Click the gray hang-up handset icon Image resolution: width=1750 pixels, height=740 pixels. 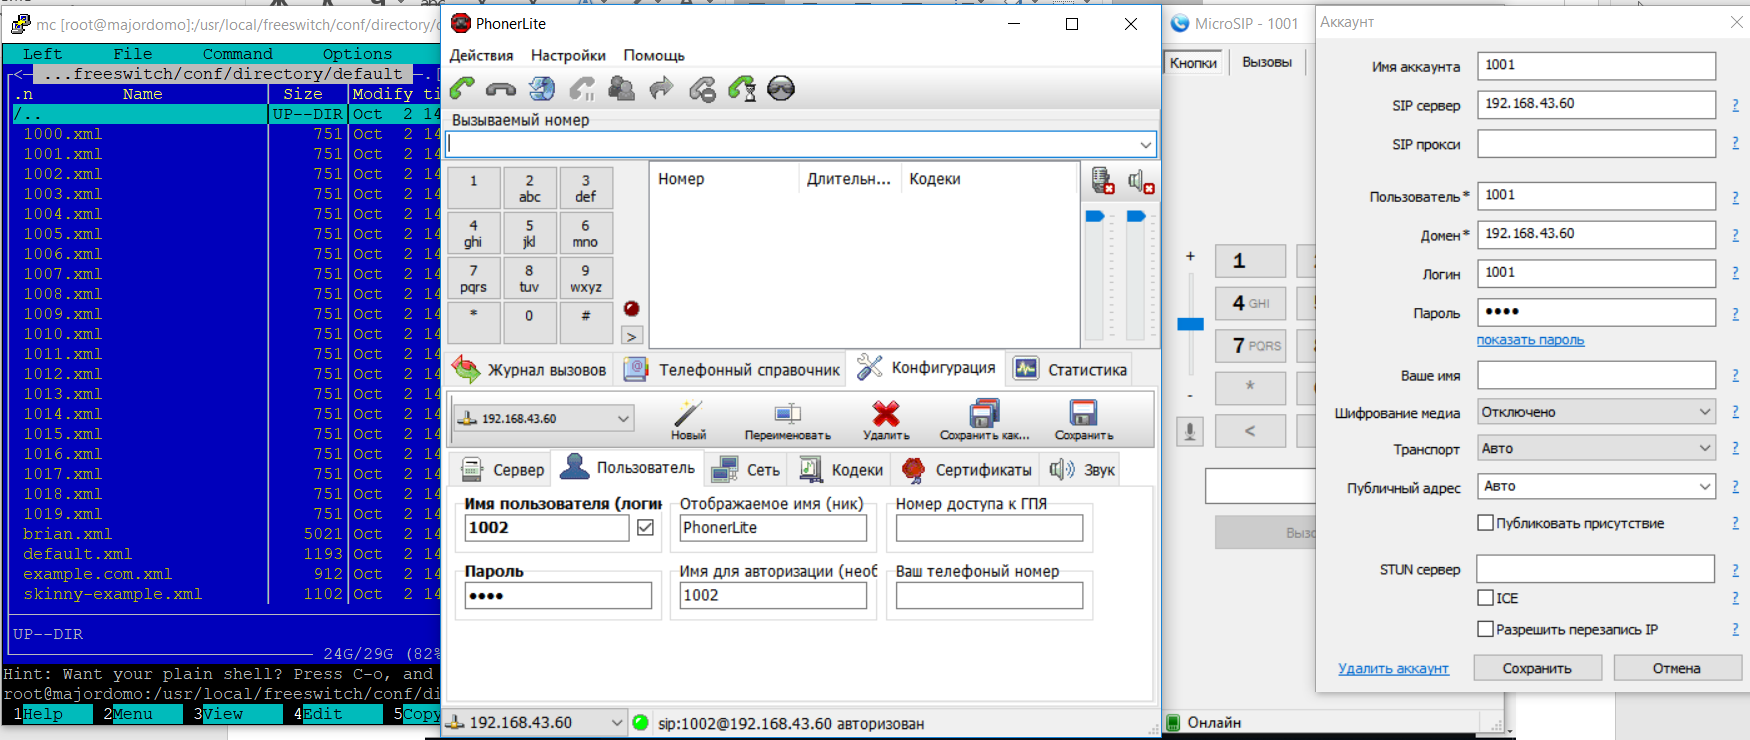point(501,90)
